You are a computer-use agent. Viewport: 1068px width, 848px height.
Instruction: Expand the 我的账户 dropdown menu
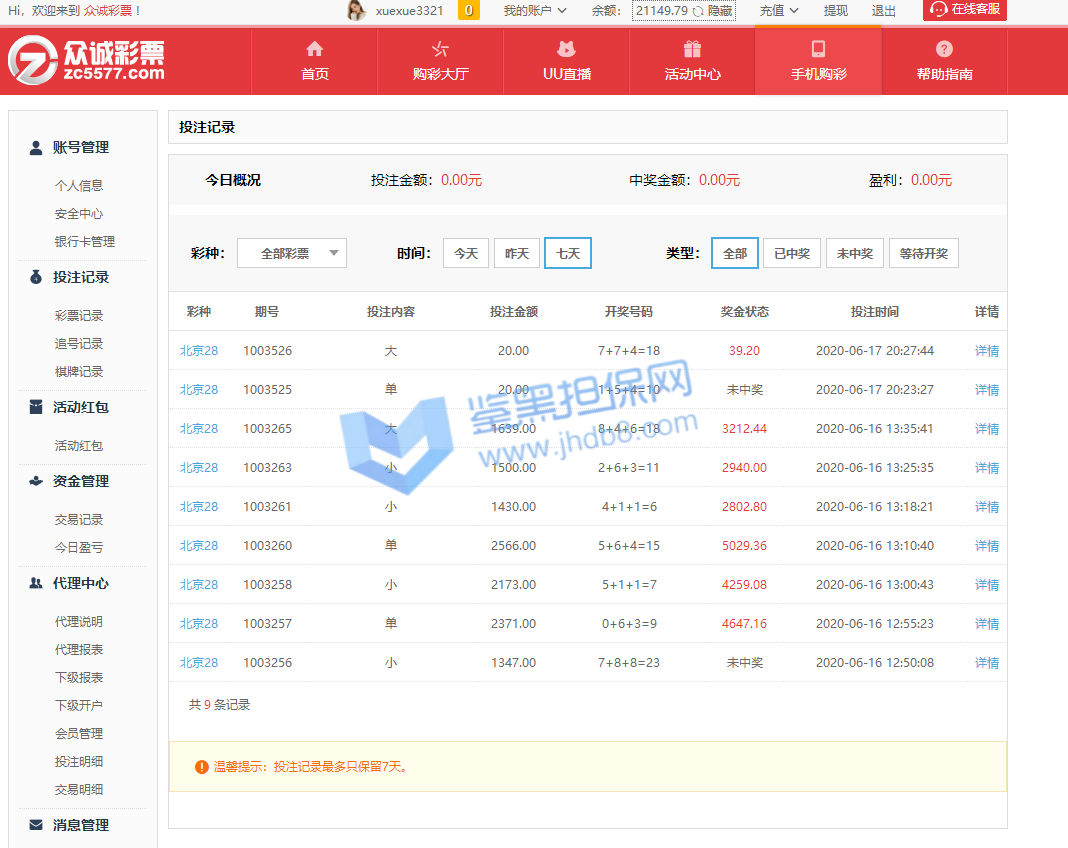point(535,11)
